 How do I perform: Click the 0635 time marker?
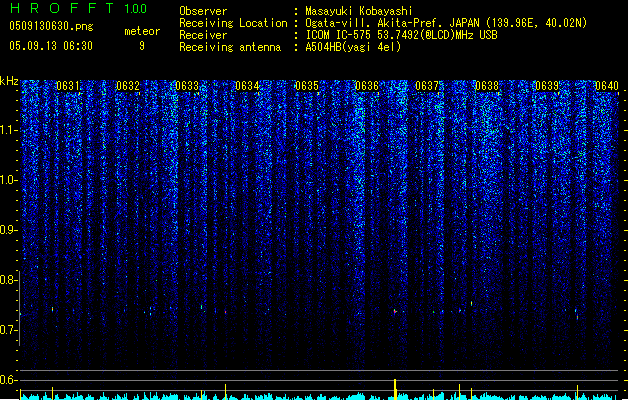click(x=307, y=86)
